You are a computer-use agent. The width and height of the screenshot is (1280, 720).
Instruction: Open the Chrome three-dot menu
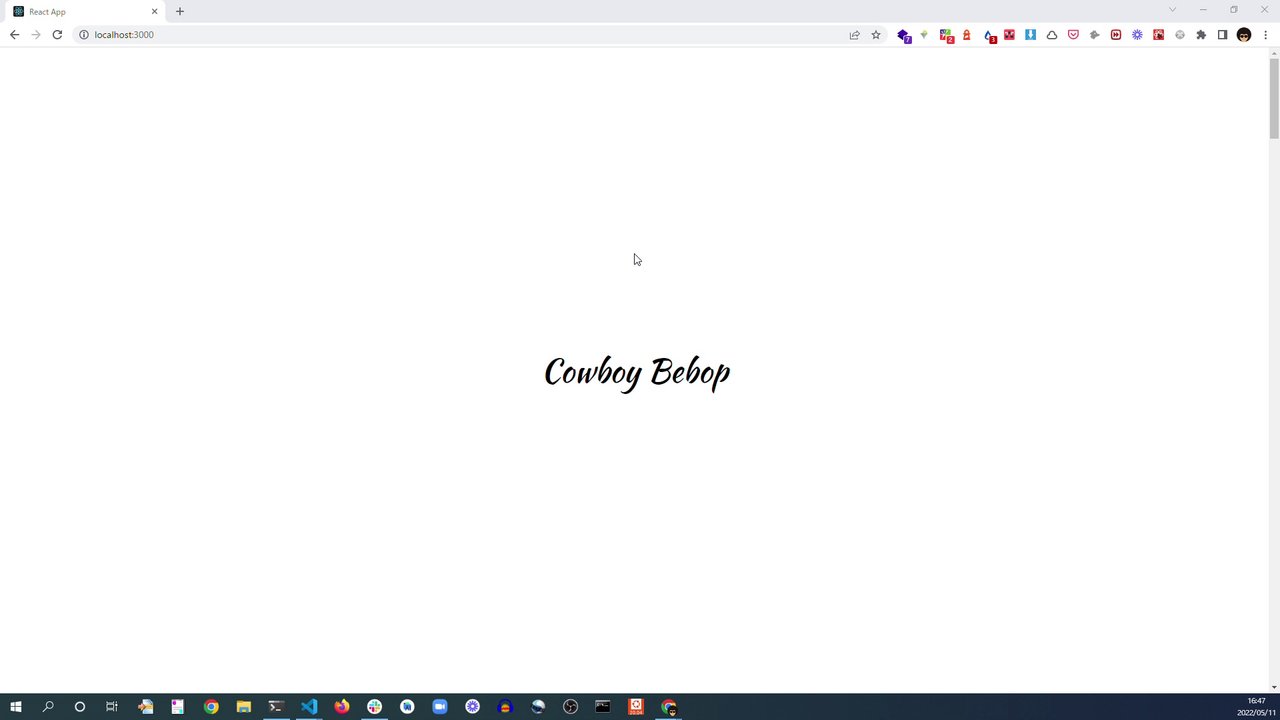(x=1265, y=35)
